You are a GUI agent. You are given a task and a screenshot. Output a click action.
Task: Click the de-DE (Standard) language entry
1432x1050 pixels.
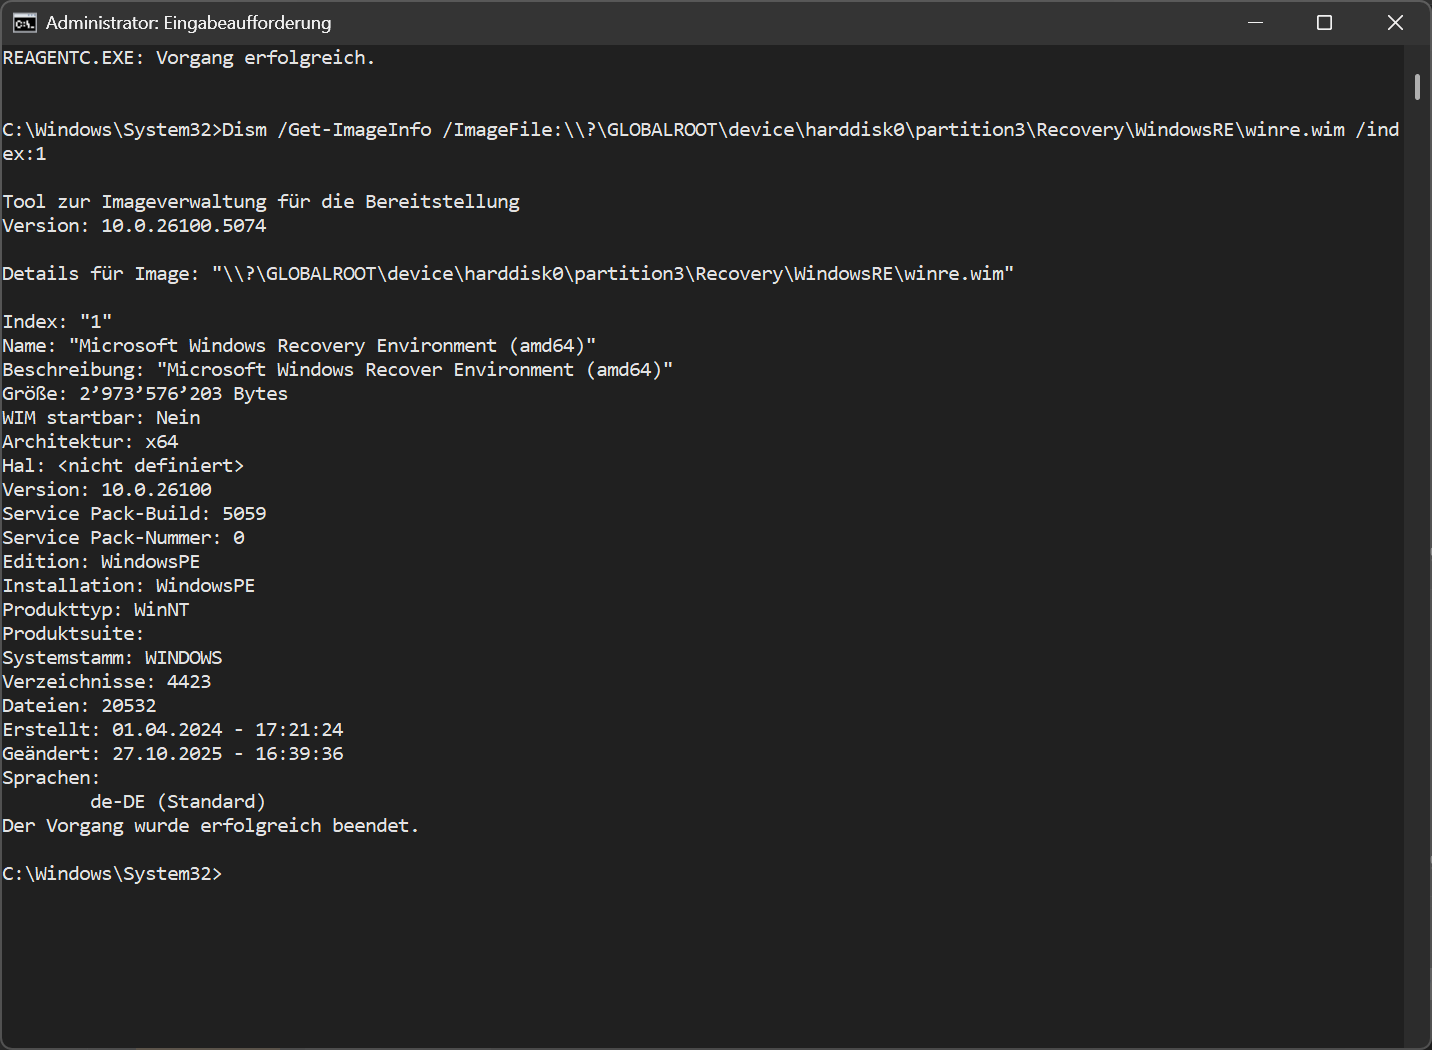(178, 802)
